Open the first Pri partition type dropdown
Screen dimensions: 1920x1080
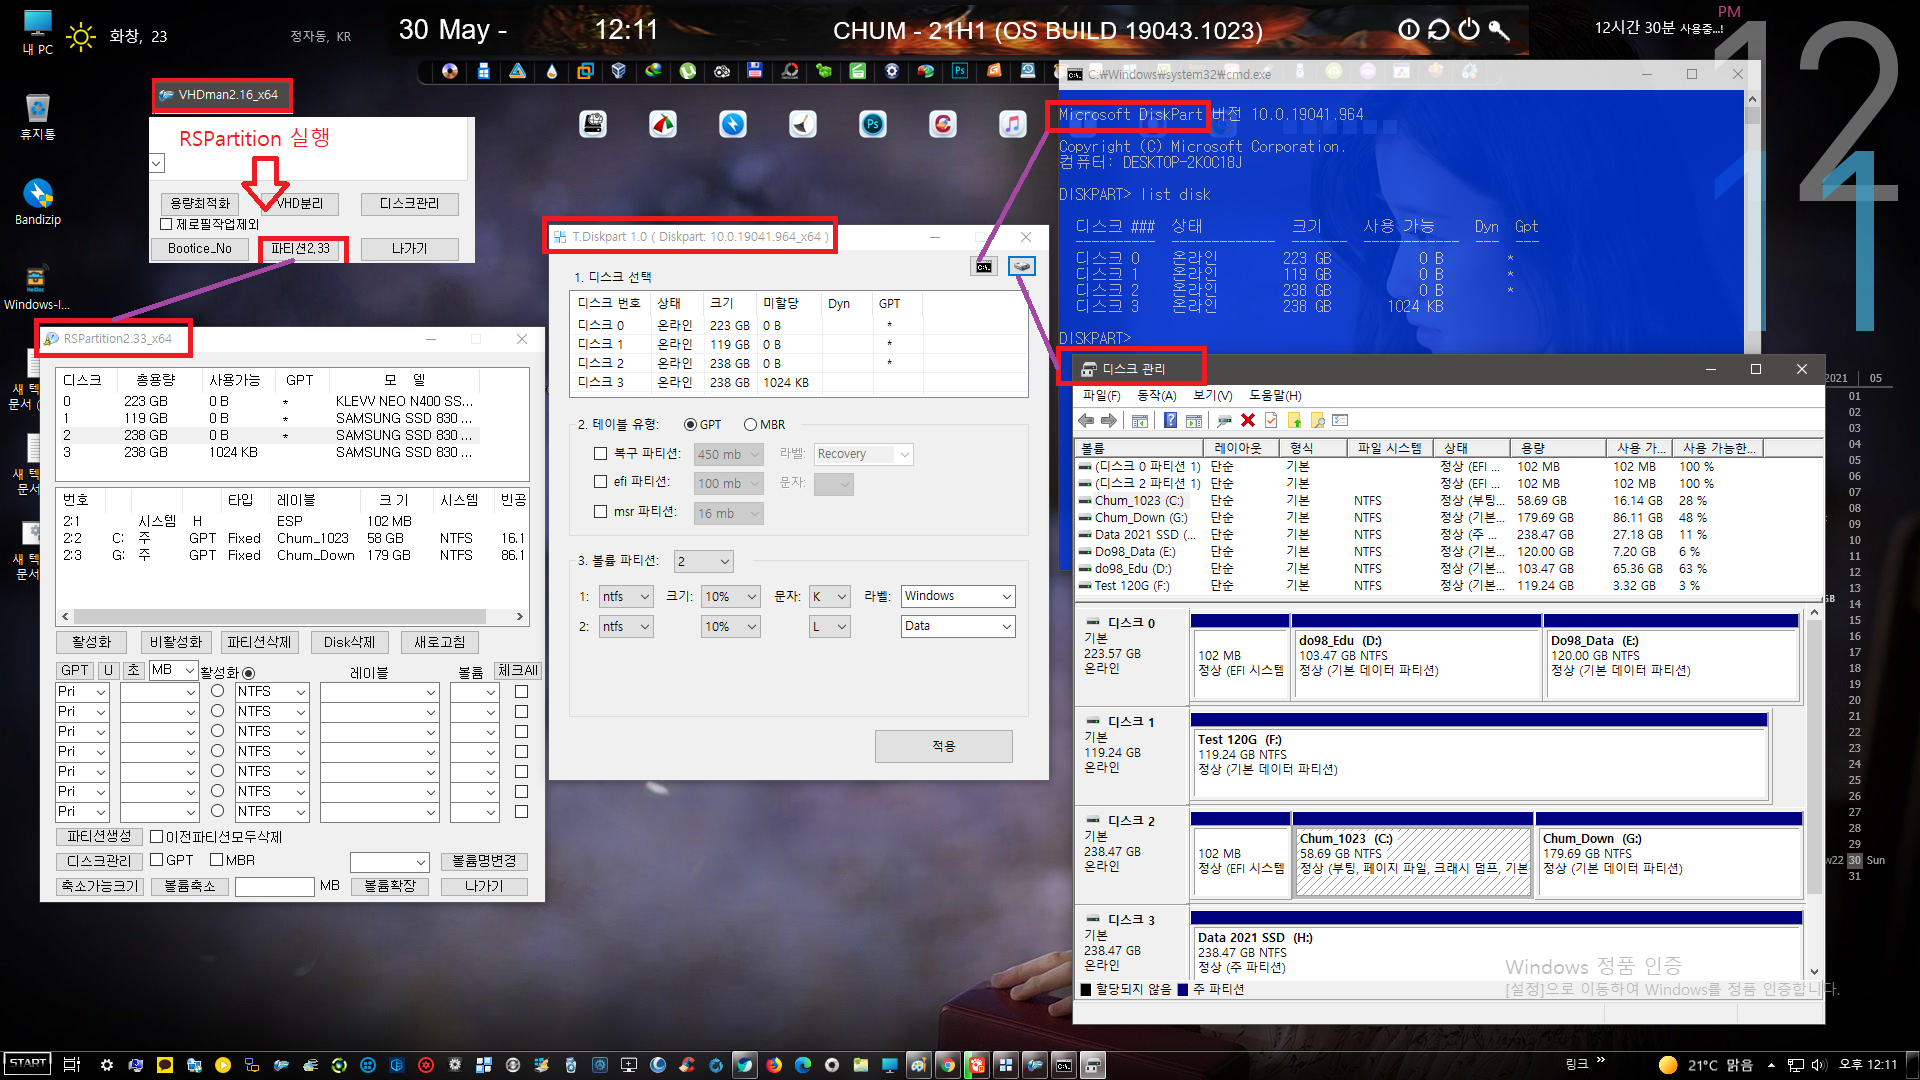[82, 692]
